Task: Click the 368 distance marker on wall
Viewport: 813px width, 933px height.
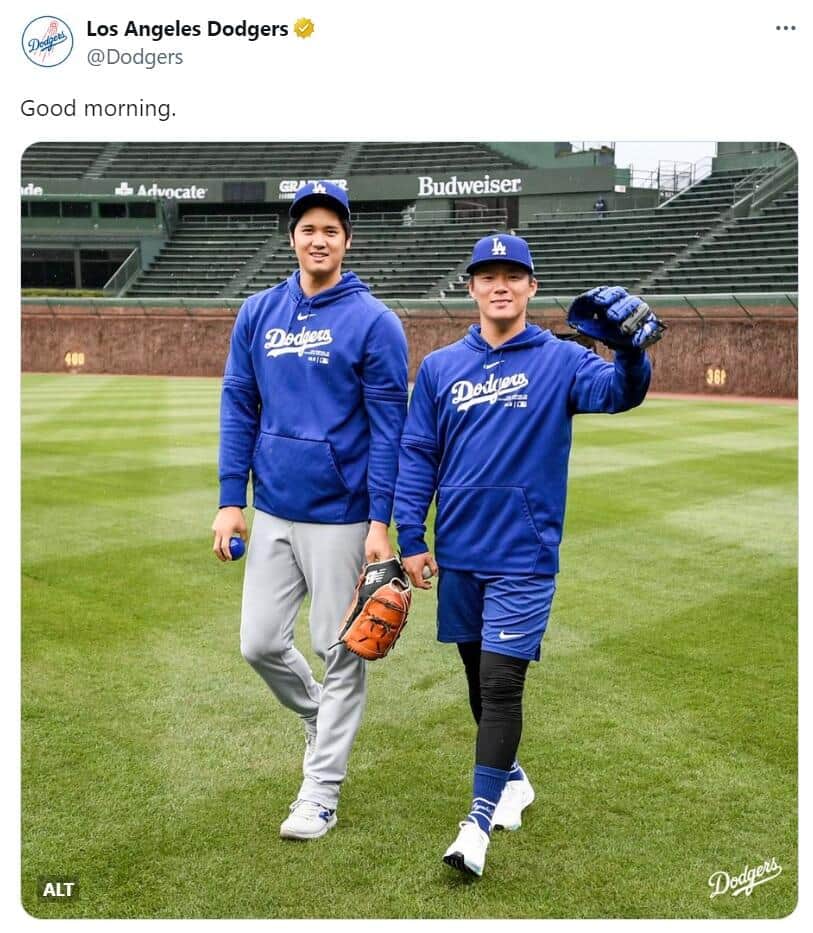Action: pyautogui.click(x=715, y=377)
